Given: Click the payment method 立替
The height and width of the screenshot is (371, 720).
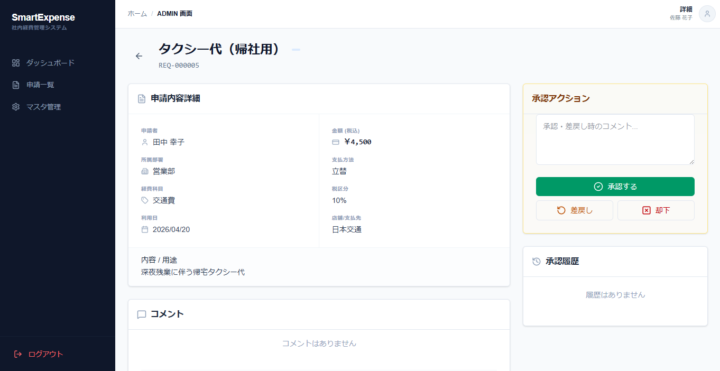Looking at the screenshot, I should [339, 171].
